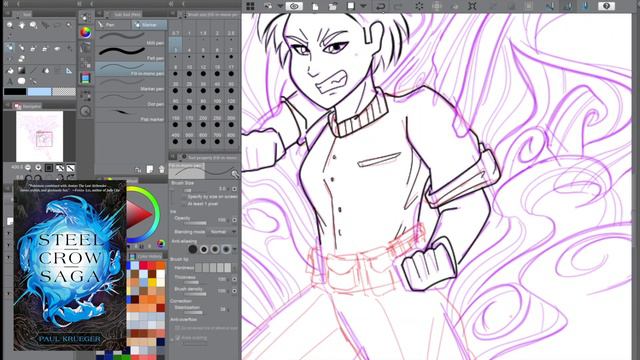Open color wheel in quick strip
Screen dimensions: 640x360
85,33
